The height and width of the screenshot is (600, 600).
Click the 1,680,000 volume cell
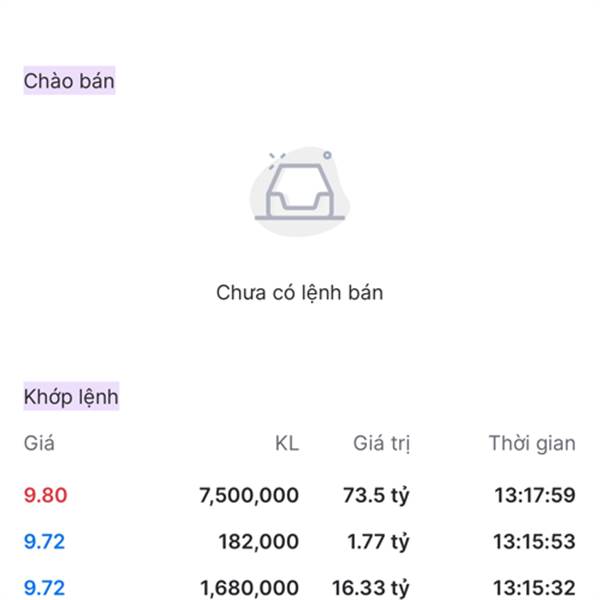(x=249, y=588)
